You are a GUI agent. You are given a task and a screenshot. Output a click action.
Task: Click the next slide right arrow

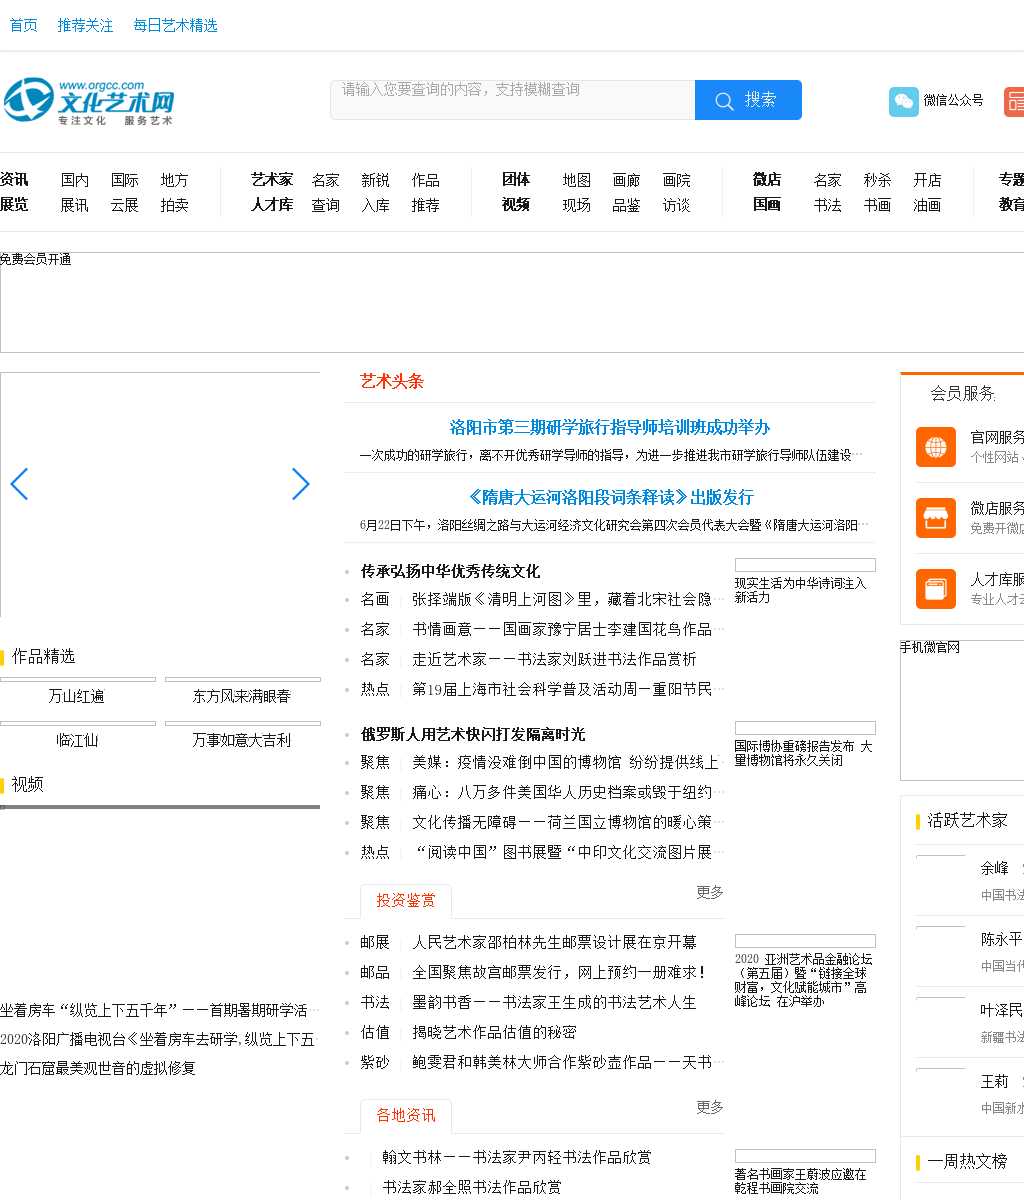coord(300,484)
